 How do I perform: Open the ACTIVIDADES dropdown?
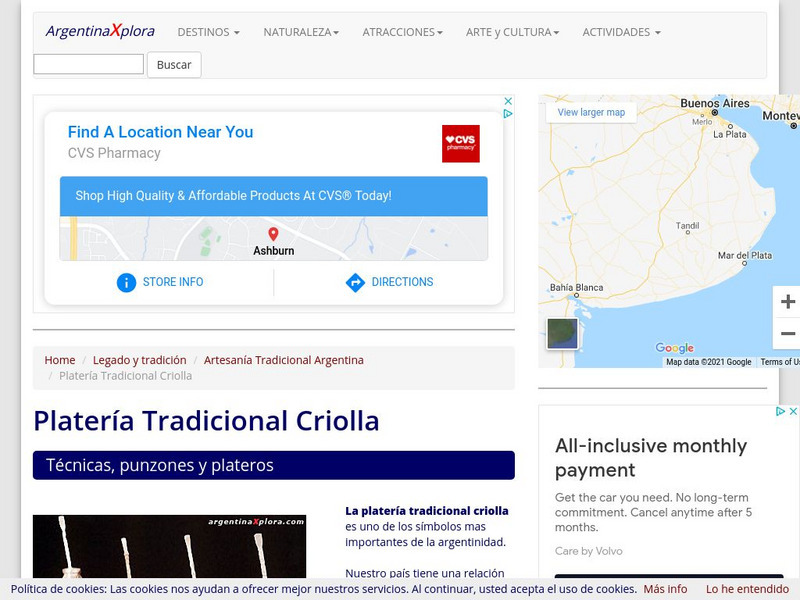(x=621, y=32)
